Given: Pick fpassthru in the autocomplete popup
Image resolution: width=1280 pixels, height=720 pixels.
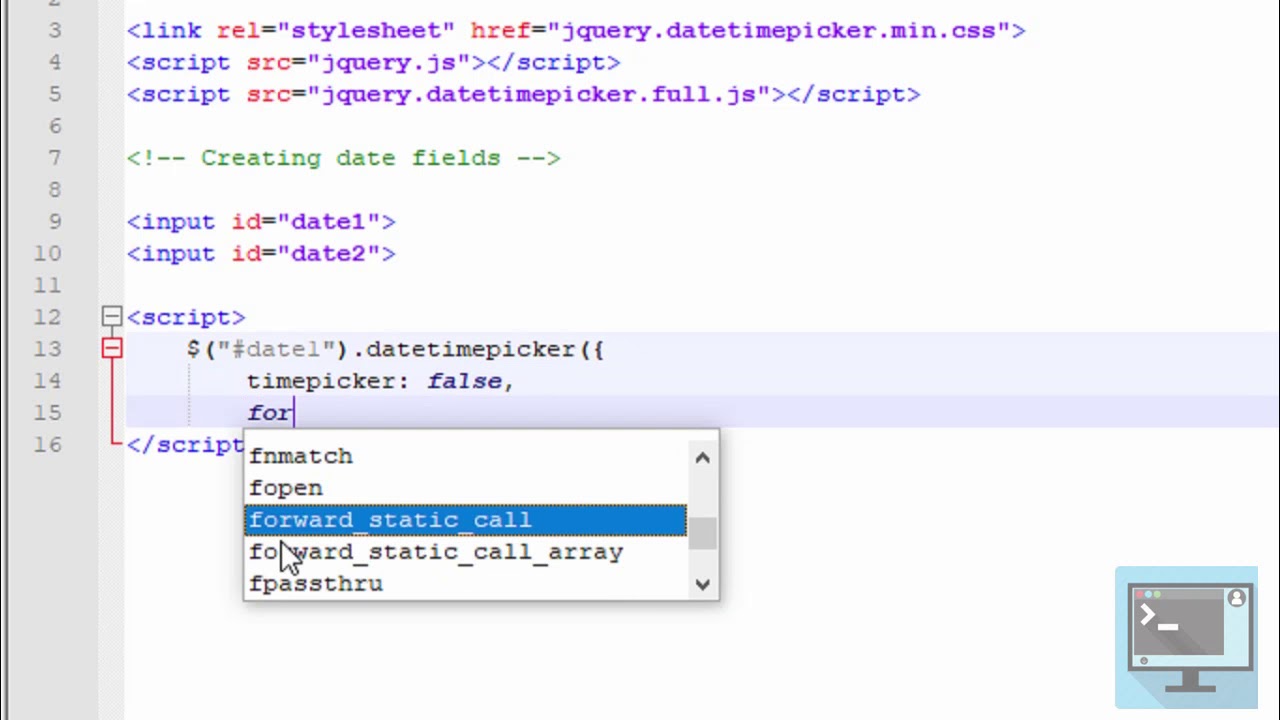Looking at the screenshot, I should (x=466, y=584).
